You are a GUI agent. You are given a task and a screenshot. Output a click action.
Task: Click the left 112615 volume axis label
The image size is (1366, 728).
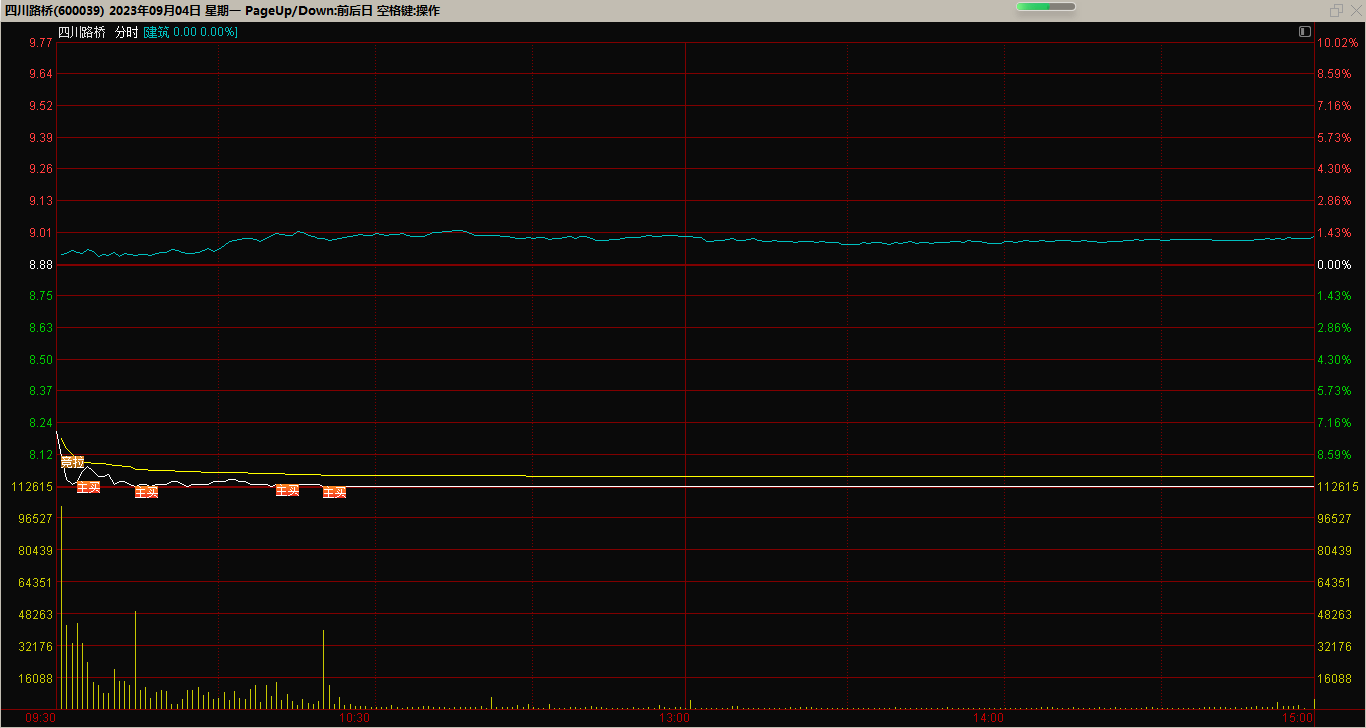coord(33,487)
